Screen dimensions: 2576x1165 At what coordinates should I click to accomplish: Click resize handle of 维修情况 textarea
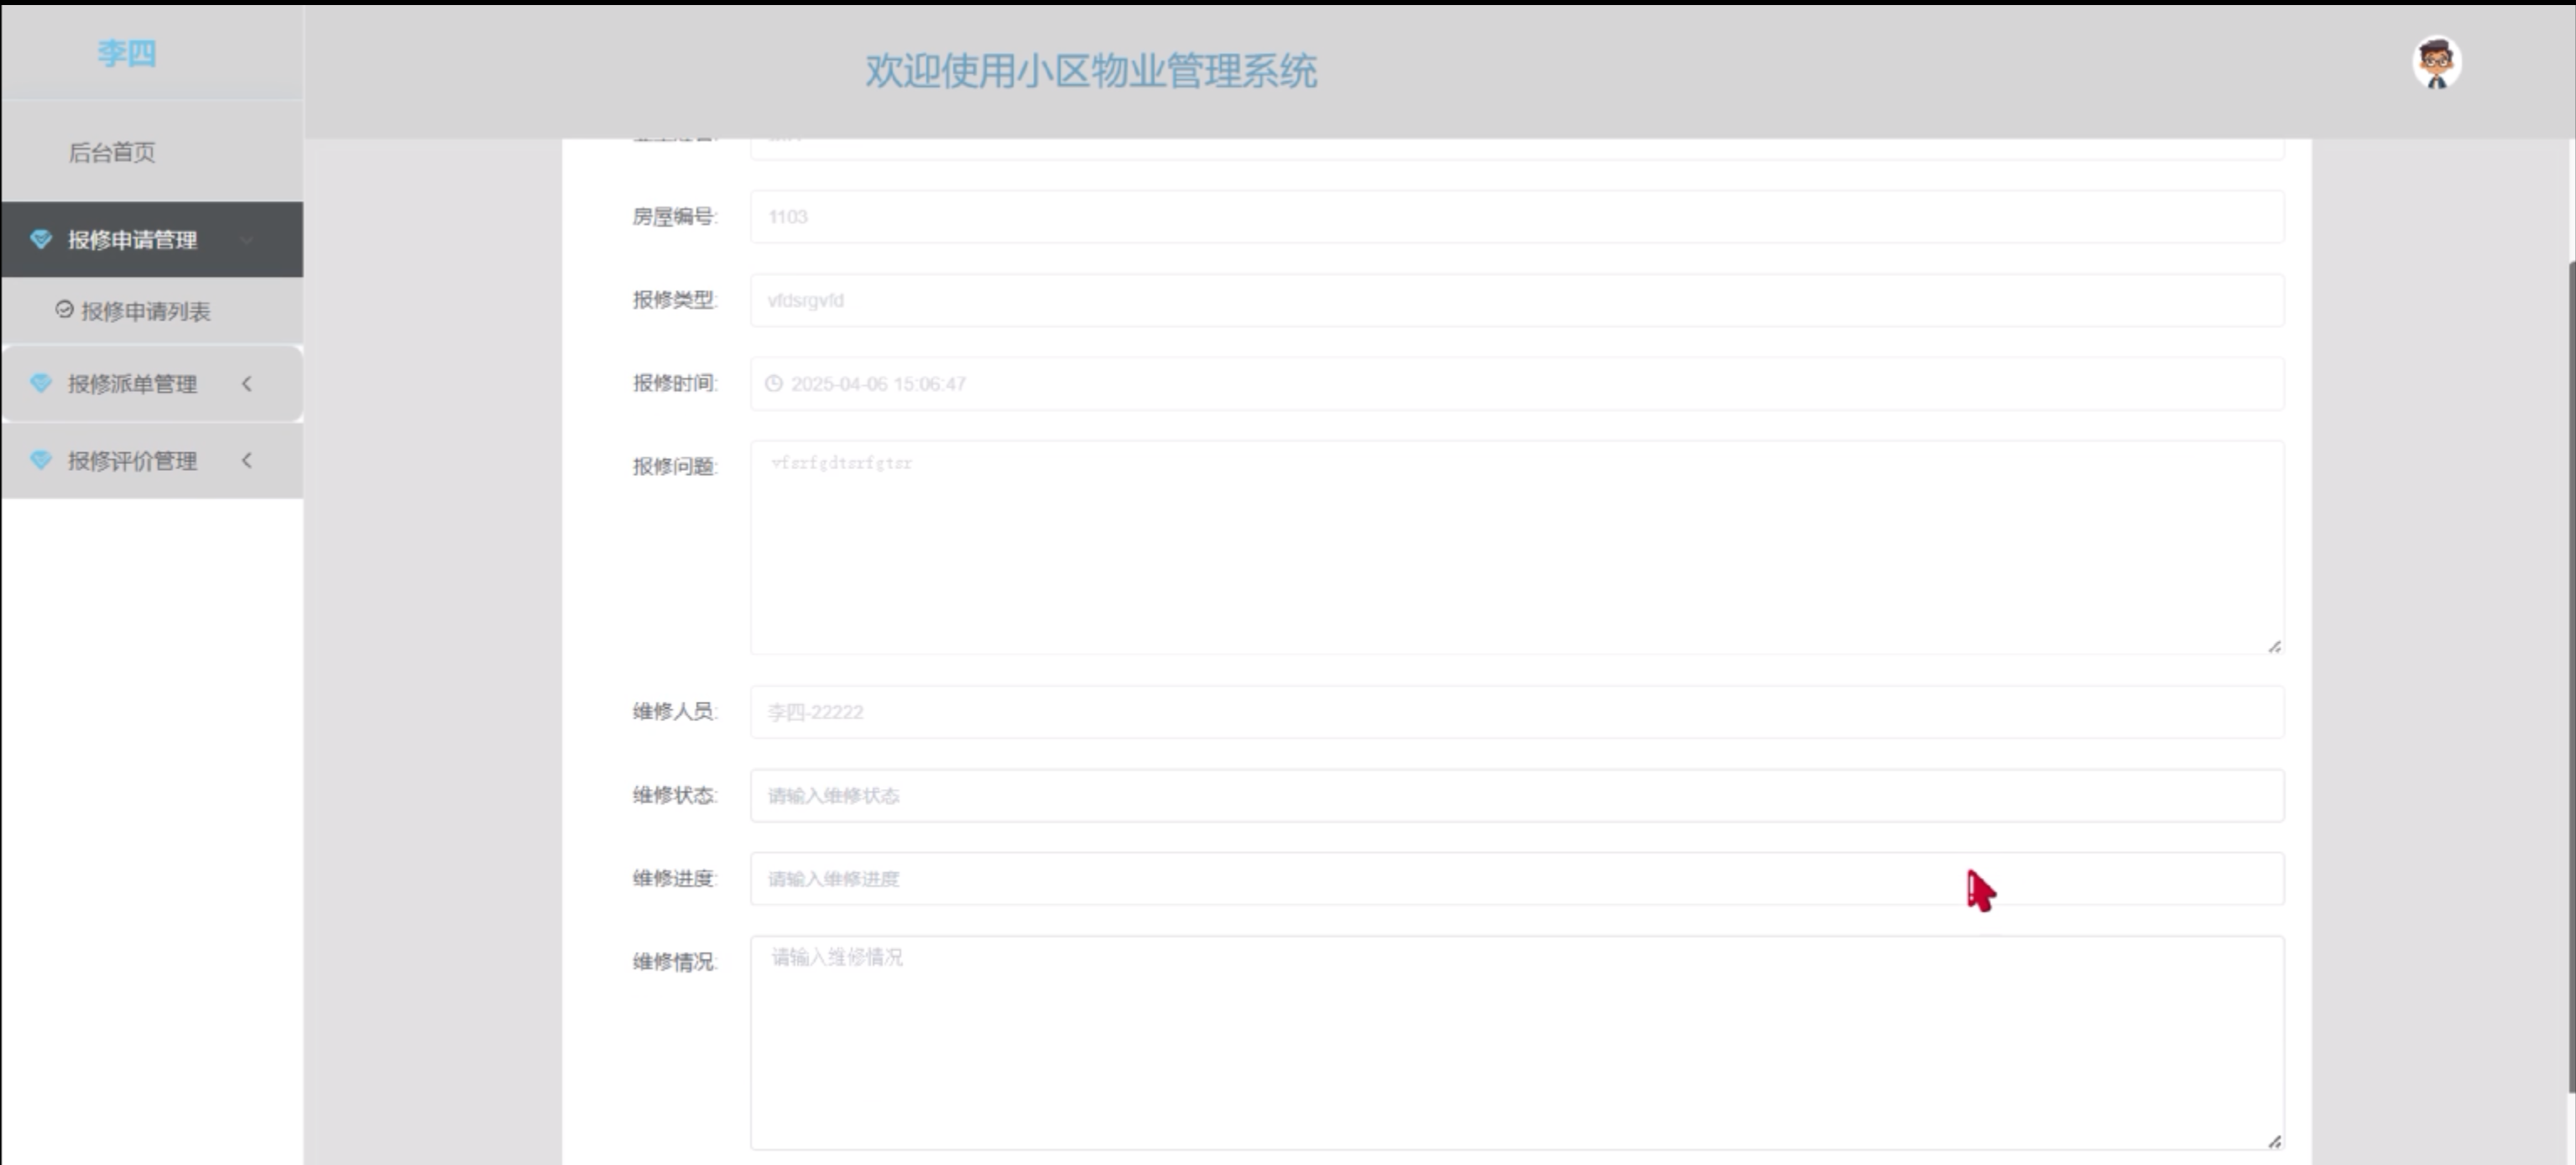click(2274, 1141)
